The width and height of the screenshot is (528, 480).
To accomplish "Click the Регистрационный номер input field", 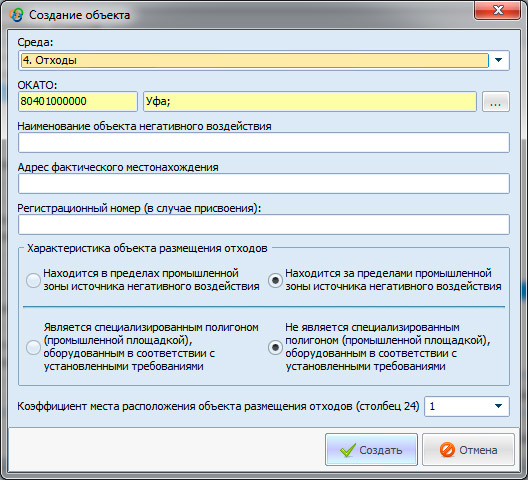I will 264,224.
